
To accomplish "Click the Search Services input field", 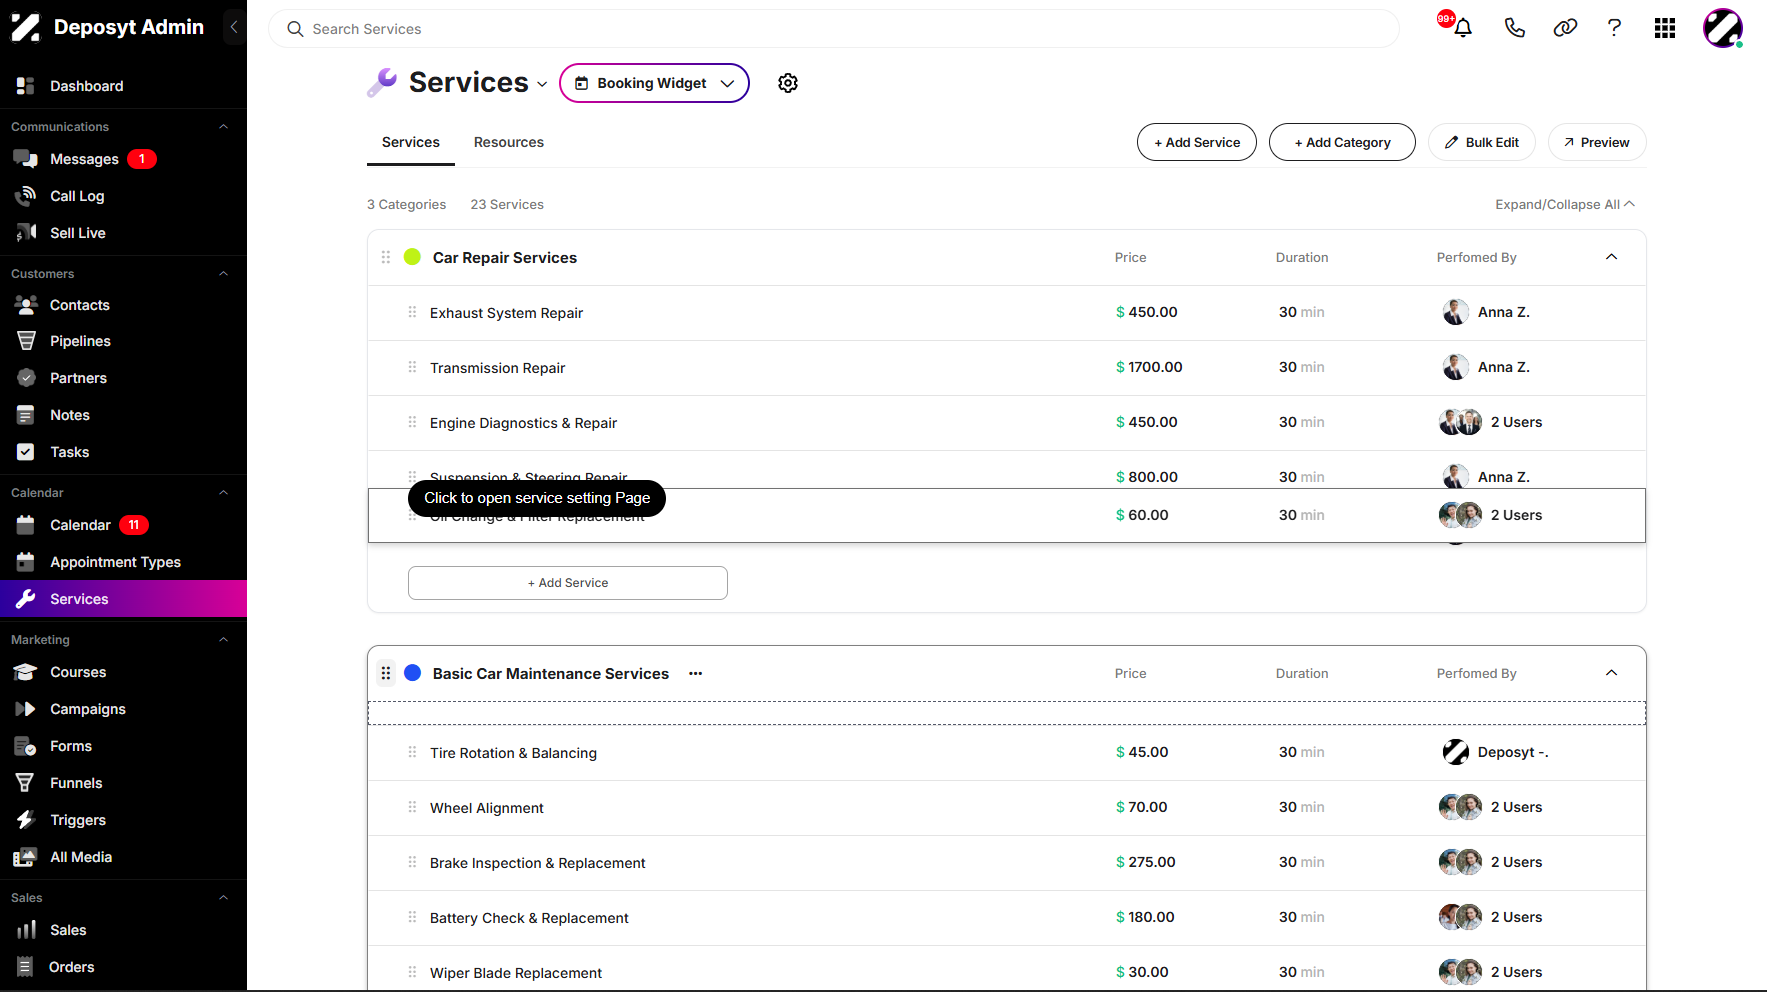I will coord(834,29).
